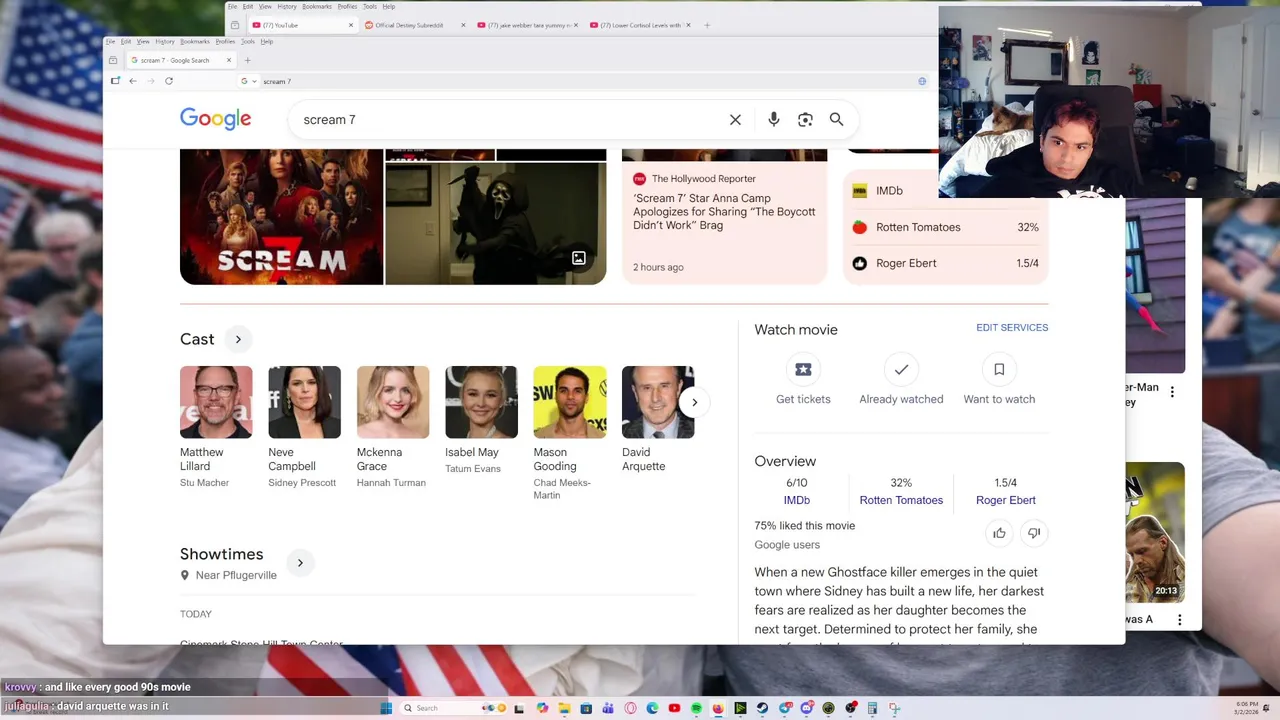
Task: Open Rotten Tomatoes 32% rating row
Action: [x=945, y=227]
